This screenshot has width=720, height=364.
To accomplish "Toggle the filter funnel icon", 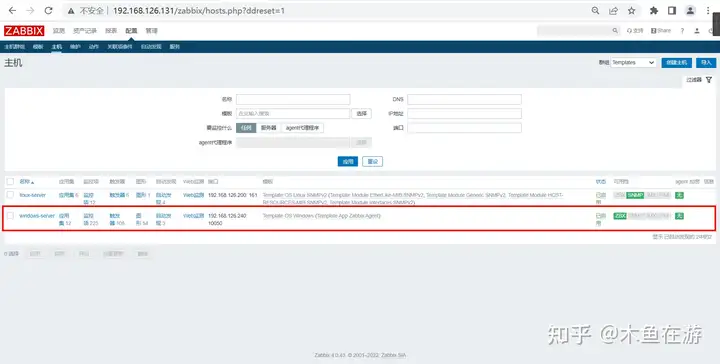I will coord(709,80).
